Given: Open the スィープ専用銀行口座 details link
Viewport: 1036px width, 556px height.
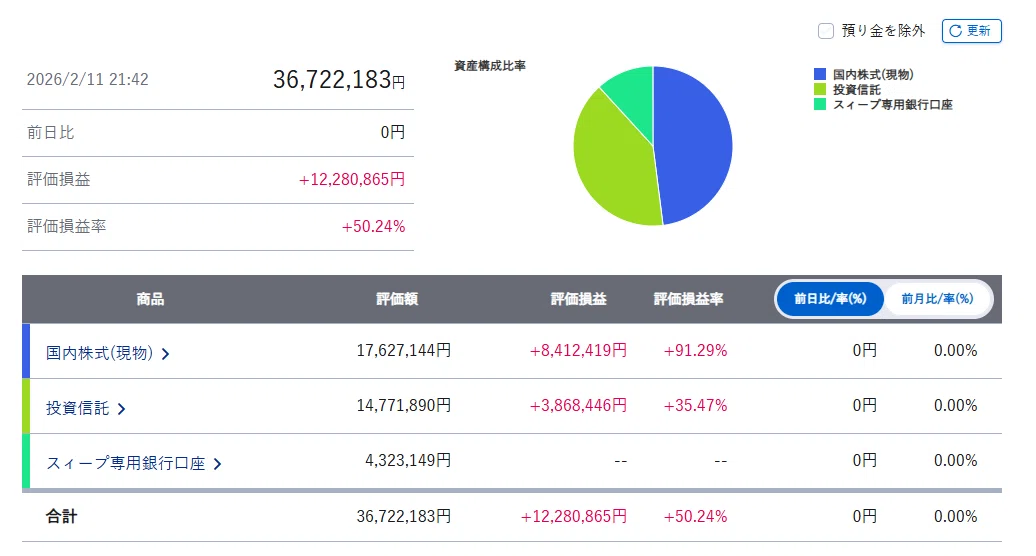Looking at the screenshot, I should [126, 464].
